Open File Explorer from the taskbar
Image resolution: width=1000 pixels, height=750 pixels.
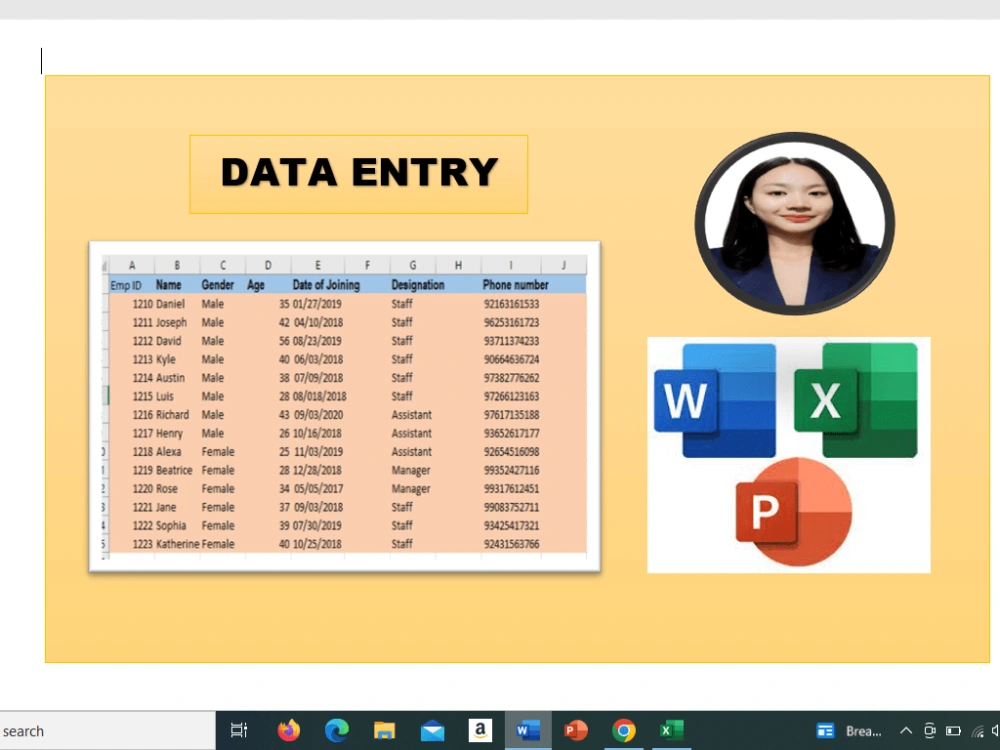[385, 730]
